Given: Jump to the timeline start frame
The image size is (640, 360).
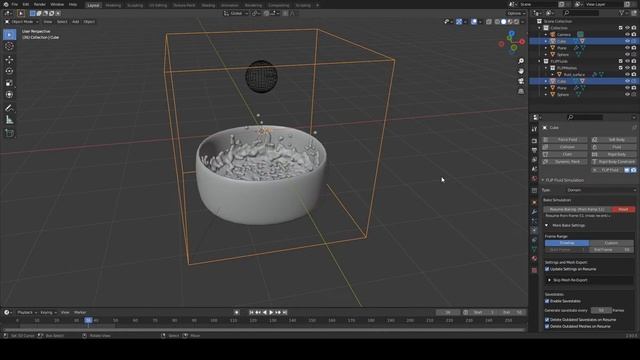Looking at the screenshot, I should click(251, 312).
